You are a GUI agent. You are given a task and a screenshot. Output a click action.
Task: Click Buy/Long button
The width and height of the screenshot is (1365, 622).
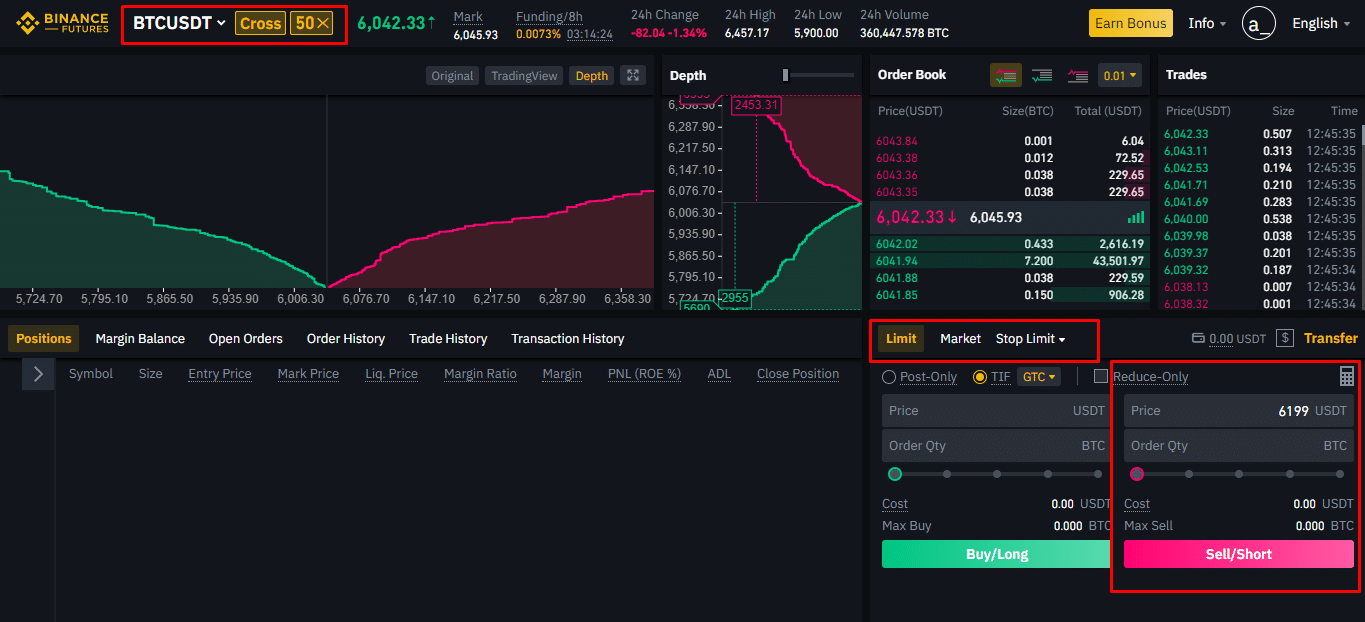pyautogui.click(x=996, y=554)
